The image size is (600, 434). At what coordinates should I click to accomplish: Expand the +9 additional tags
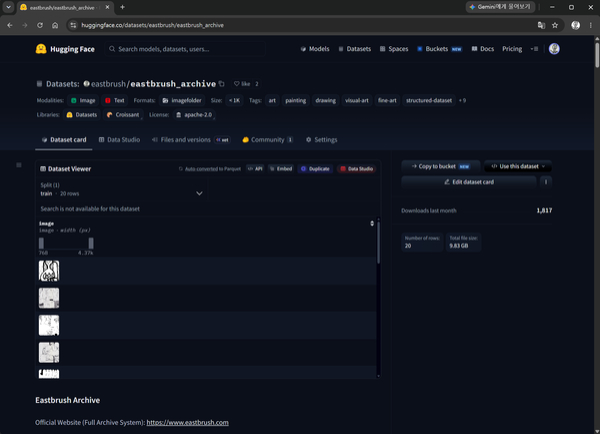click(x=462, y=100)
